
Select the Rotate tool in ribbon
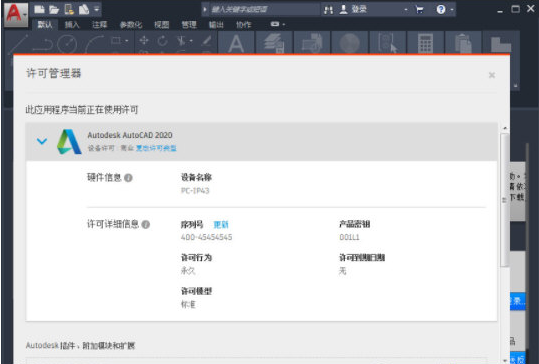coord(162,41)
